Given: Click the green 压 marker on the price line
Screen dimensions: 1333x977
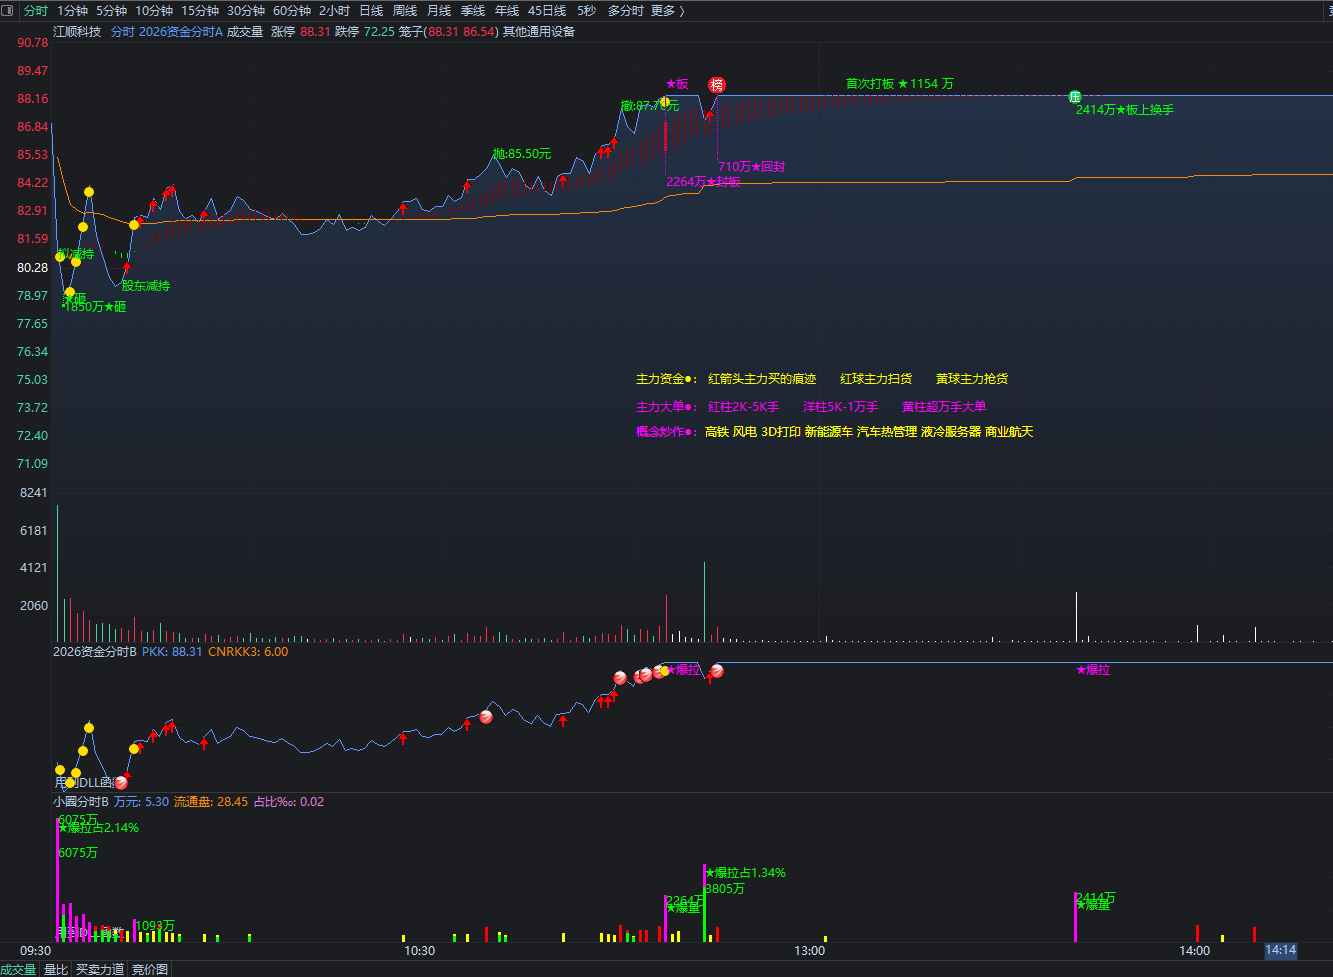Looking at the screenshot, I should coord(1075,97).
